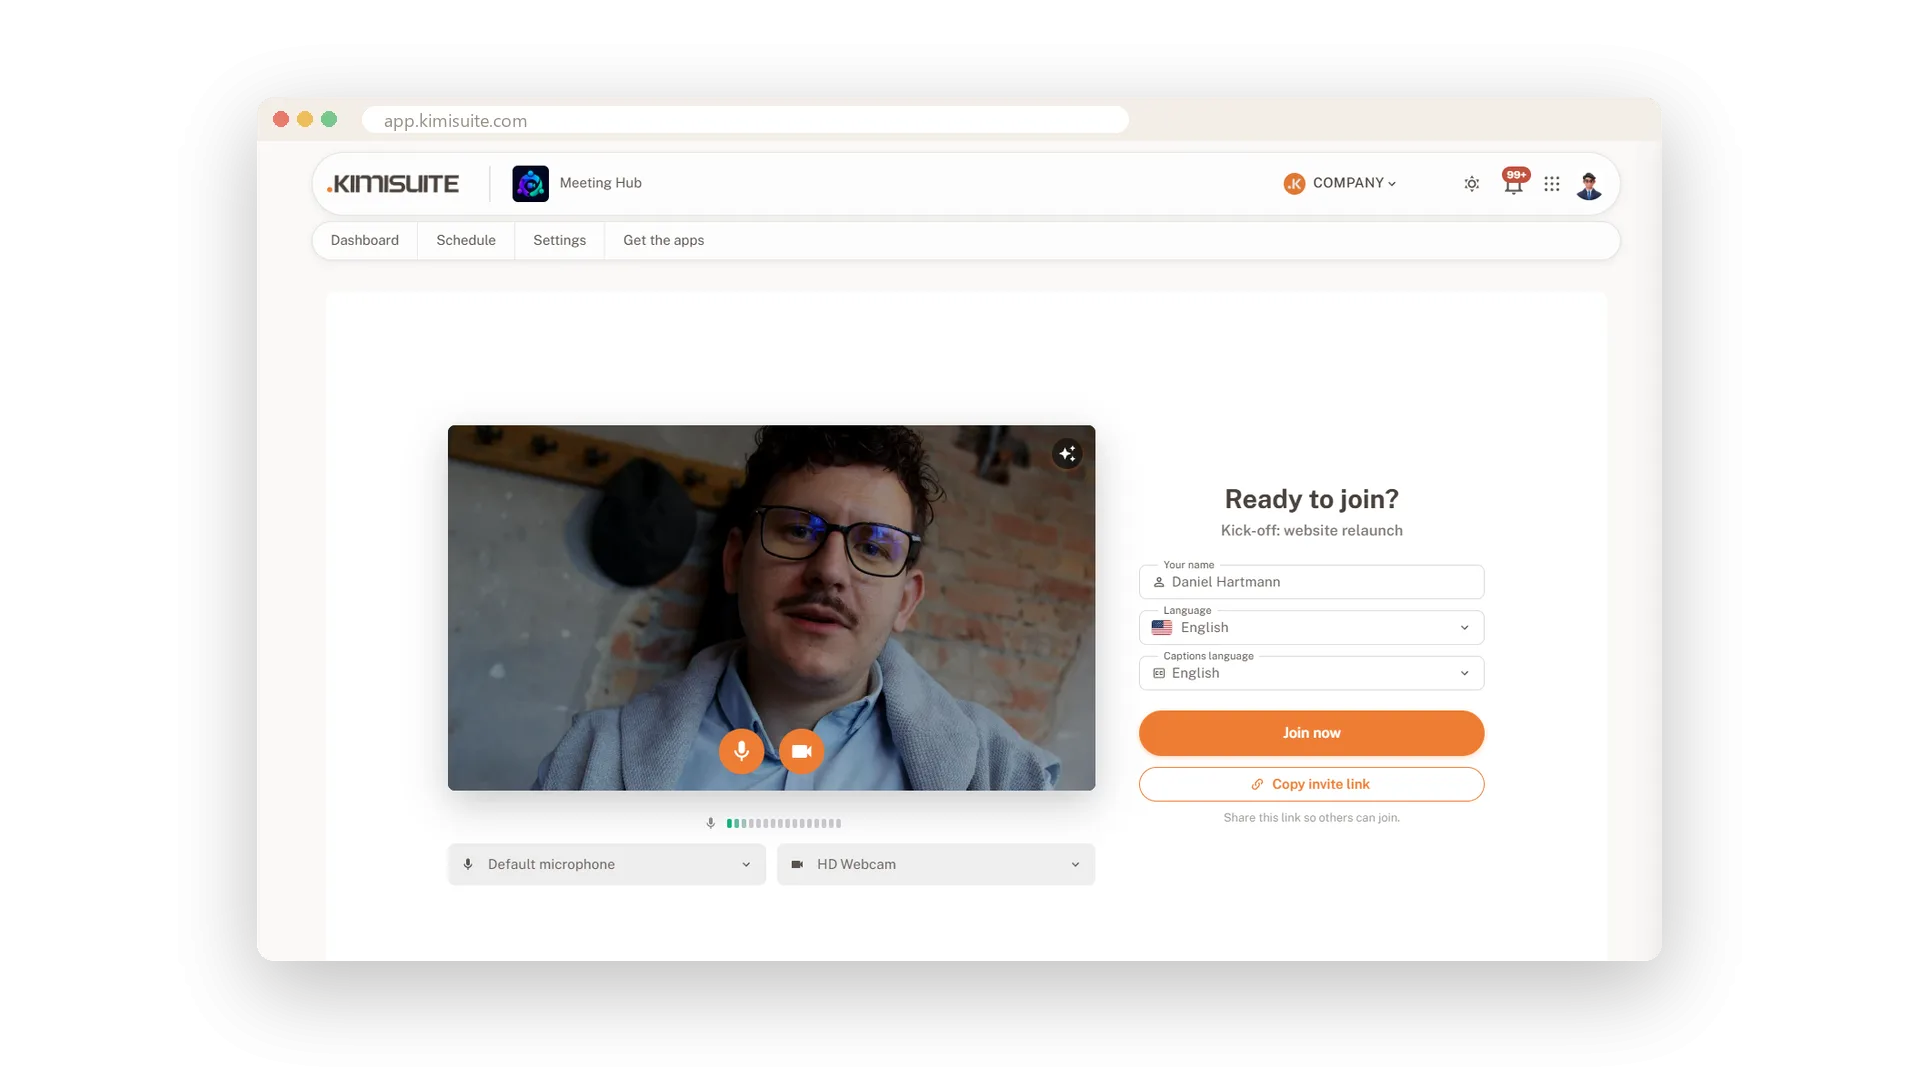Viewport: 1920px width, 1080px height.
Task: Click the webcam video preview
Action: pos(771,607)
